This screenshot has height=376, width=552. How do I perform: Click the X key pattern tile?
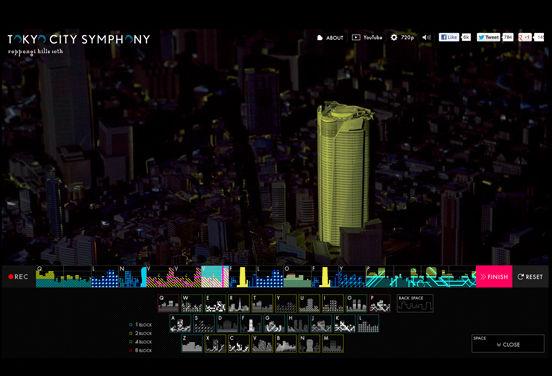pos(215,344)
